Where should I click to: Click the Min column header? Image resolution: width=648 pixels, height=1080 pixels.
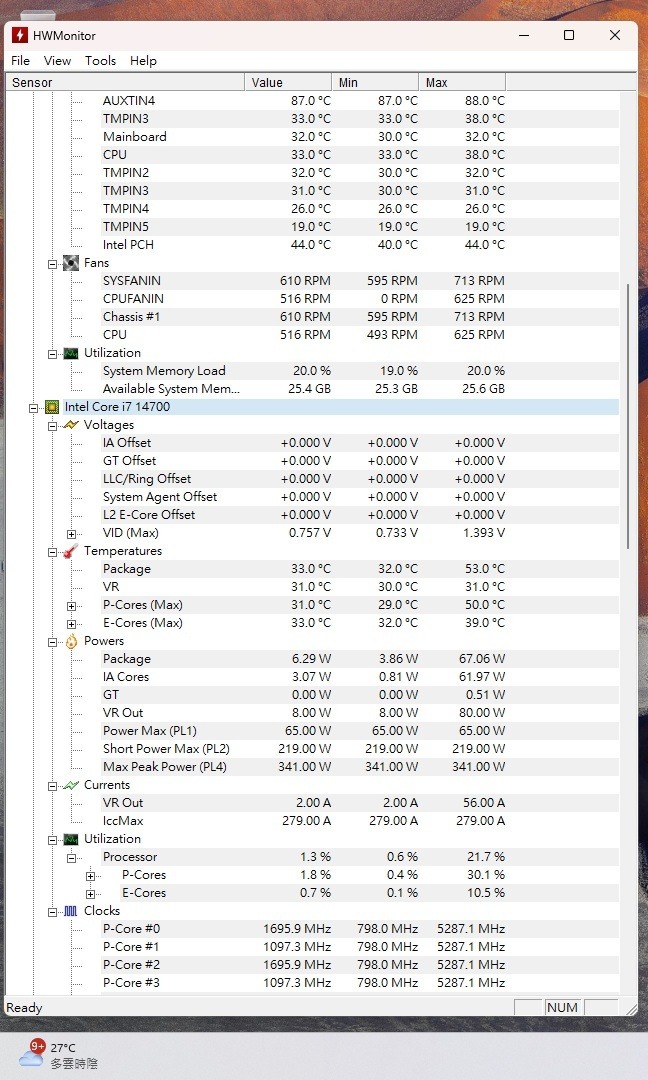[x=375, y=83]
